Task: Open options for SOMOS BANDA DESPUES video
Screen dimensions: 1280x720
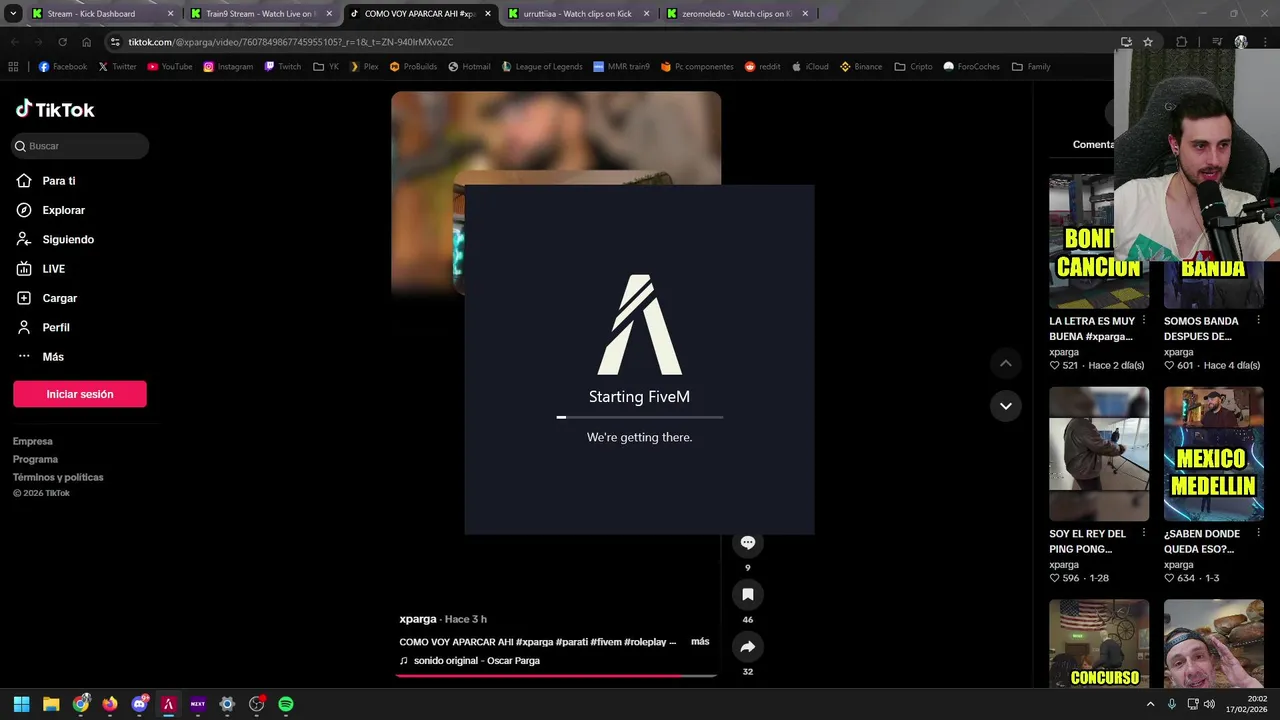Action: (1258, 321)
